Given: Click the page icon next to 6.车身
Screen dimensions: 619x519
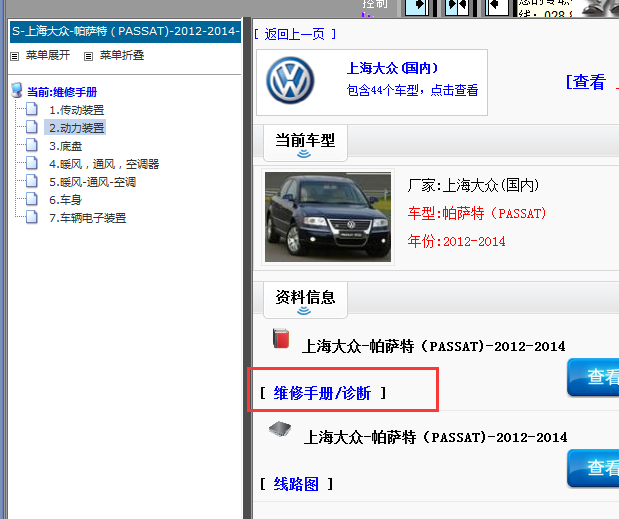Looking at the screenshot, I should [x=32, y=199].
